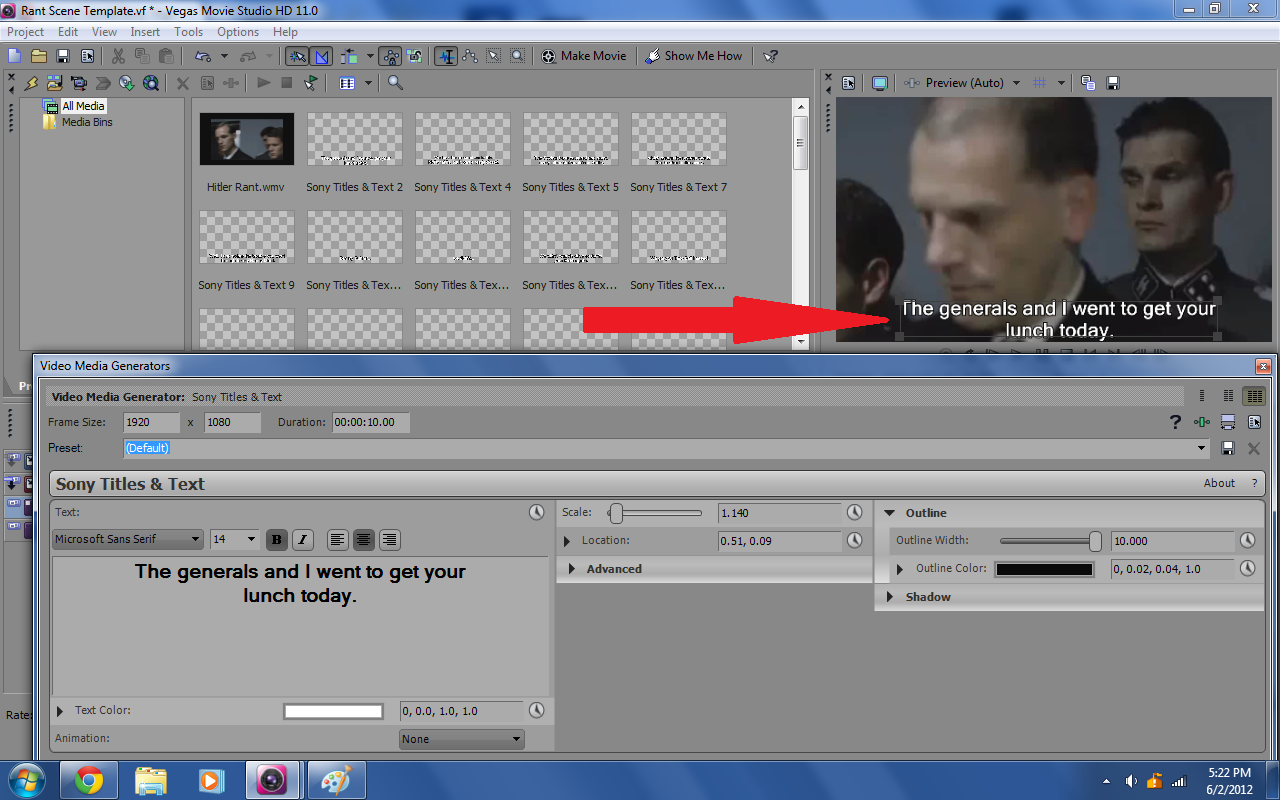Open the File menu named Project

(x=26, y=32)
